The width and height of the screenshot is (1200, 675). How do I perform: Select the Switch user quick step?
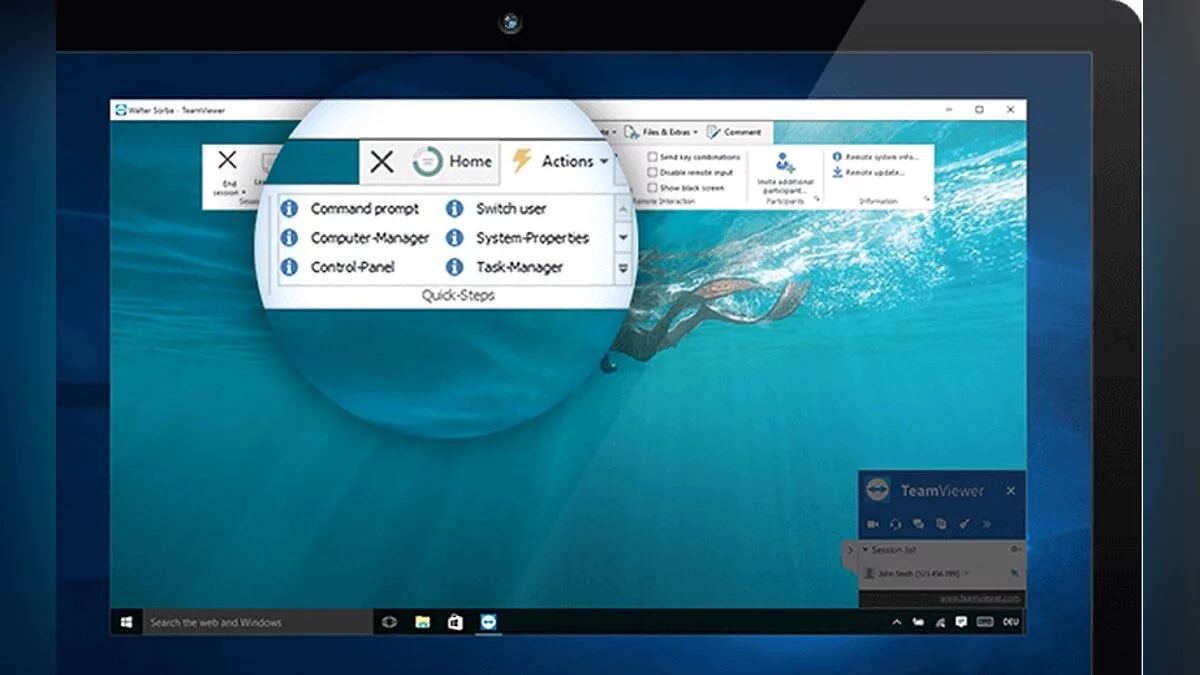coord(511,209)
